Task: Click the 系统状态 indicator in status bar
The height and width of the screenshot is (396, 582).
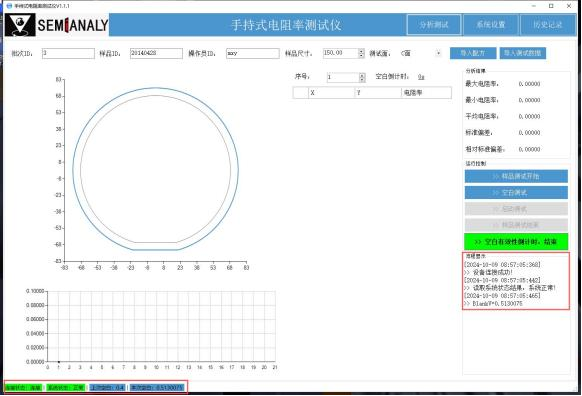Action: click(x=66, y=387)
